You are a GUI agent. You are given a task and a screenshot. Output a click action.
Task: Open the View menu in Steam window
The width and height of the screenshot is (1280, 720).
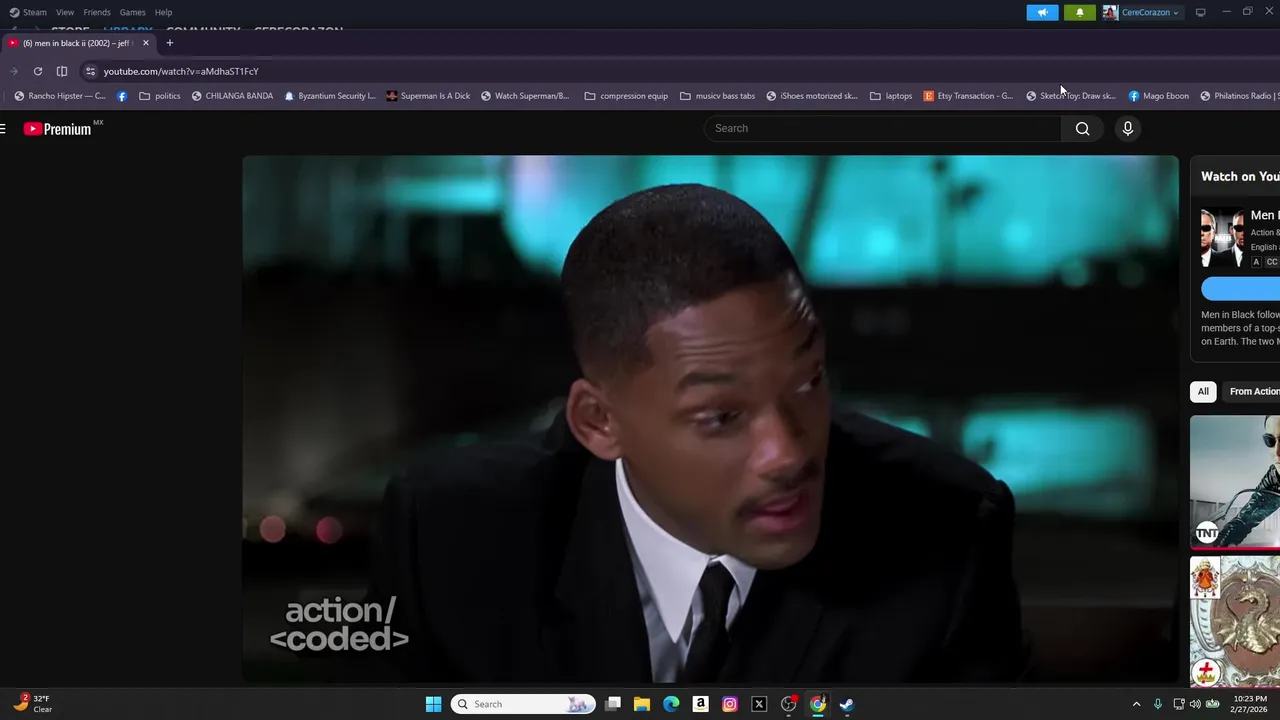click(x=65, y=12)
